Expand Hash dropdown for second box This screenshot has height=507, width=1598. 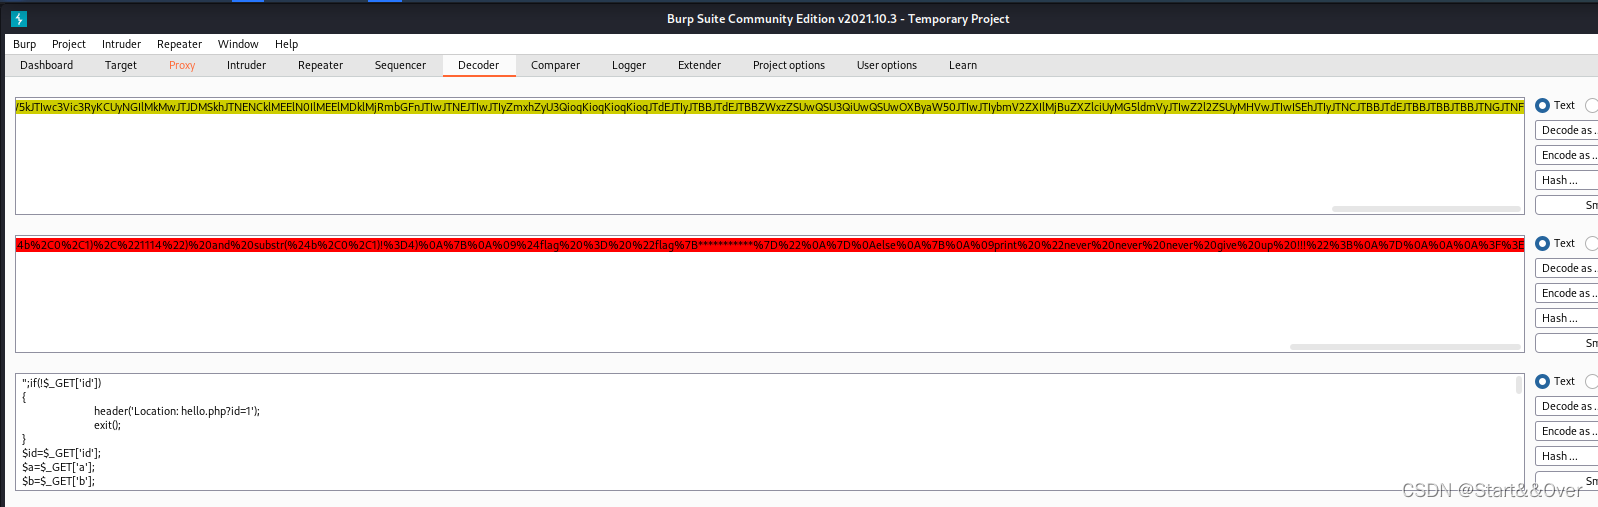pyautogui.click(x=1567, y=318)
